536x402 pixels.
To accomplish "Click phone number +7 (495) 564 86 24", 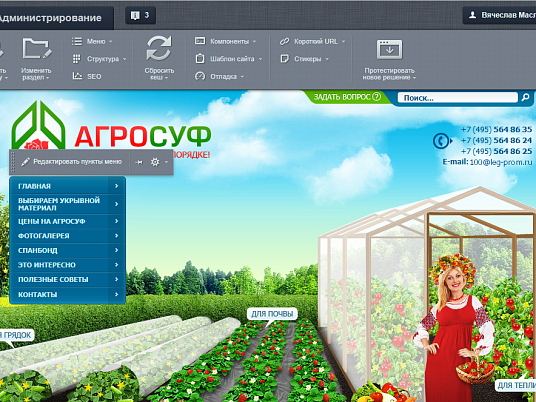I will [496, 140].
